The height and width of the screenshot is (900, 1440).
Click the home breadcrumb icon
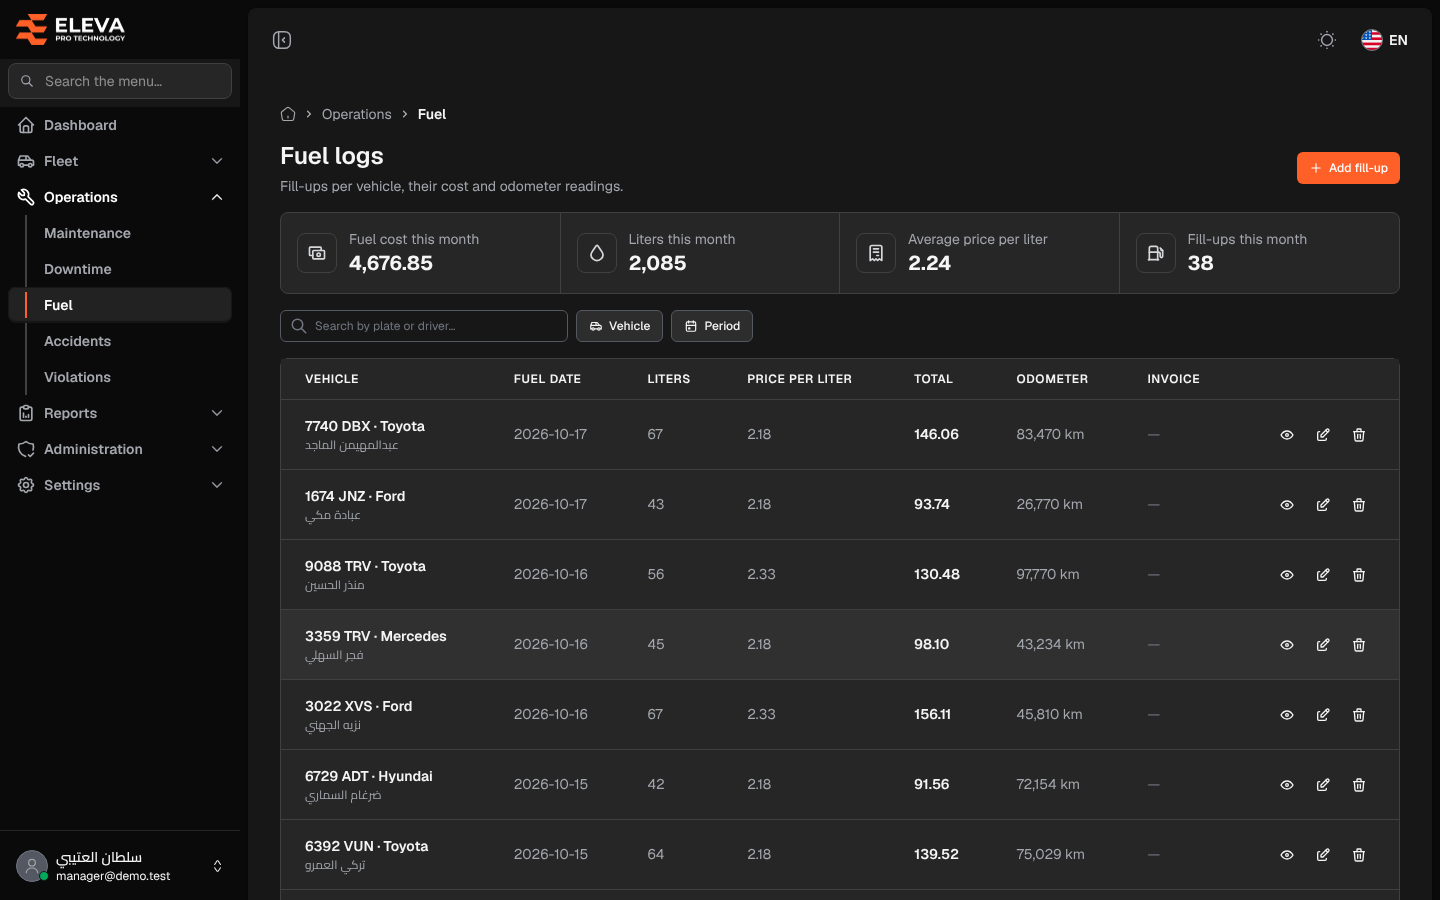[288, 114]
